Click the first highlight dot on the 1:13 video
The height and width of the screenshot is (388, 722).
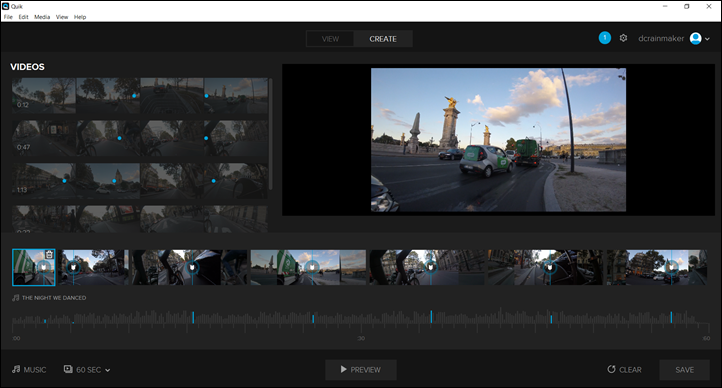click(64, 181)
